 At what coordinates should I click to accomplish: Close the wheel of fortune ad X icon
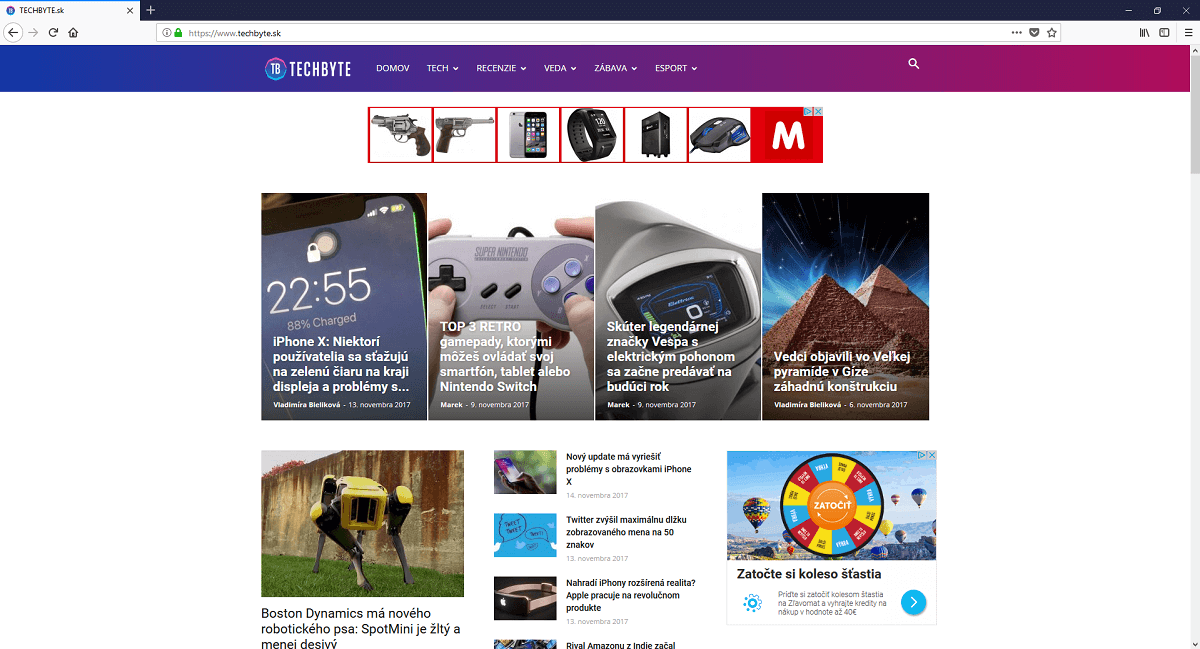(932, 455)
